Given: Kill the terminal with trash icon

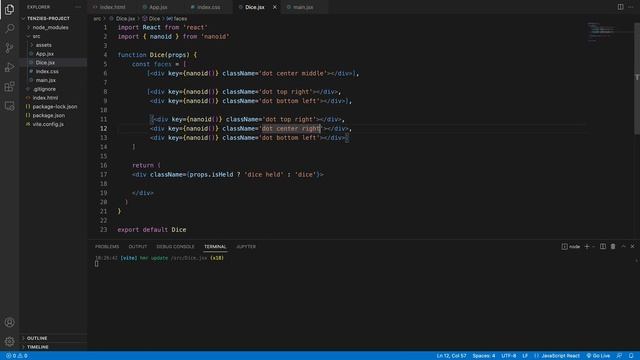Looking at the screenshot, I should [x=613, y=247].
